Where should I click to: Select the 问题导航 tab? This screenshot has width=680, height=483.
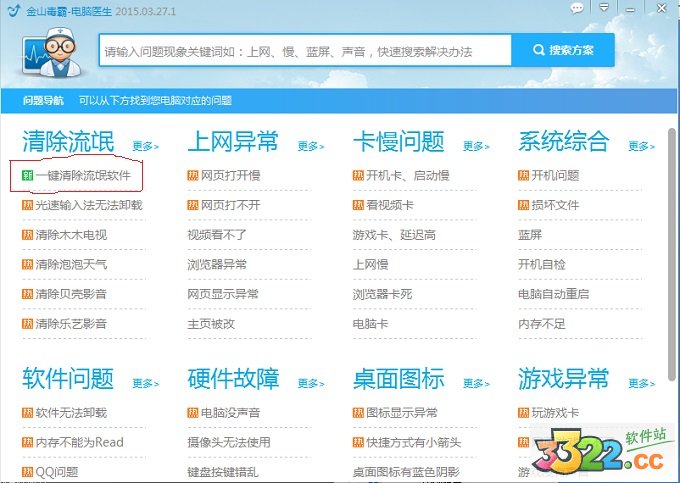(x=43, y=101)
